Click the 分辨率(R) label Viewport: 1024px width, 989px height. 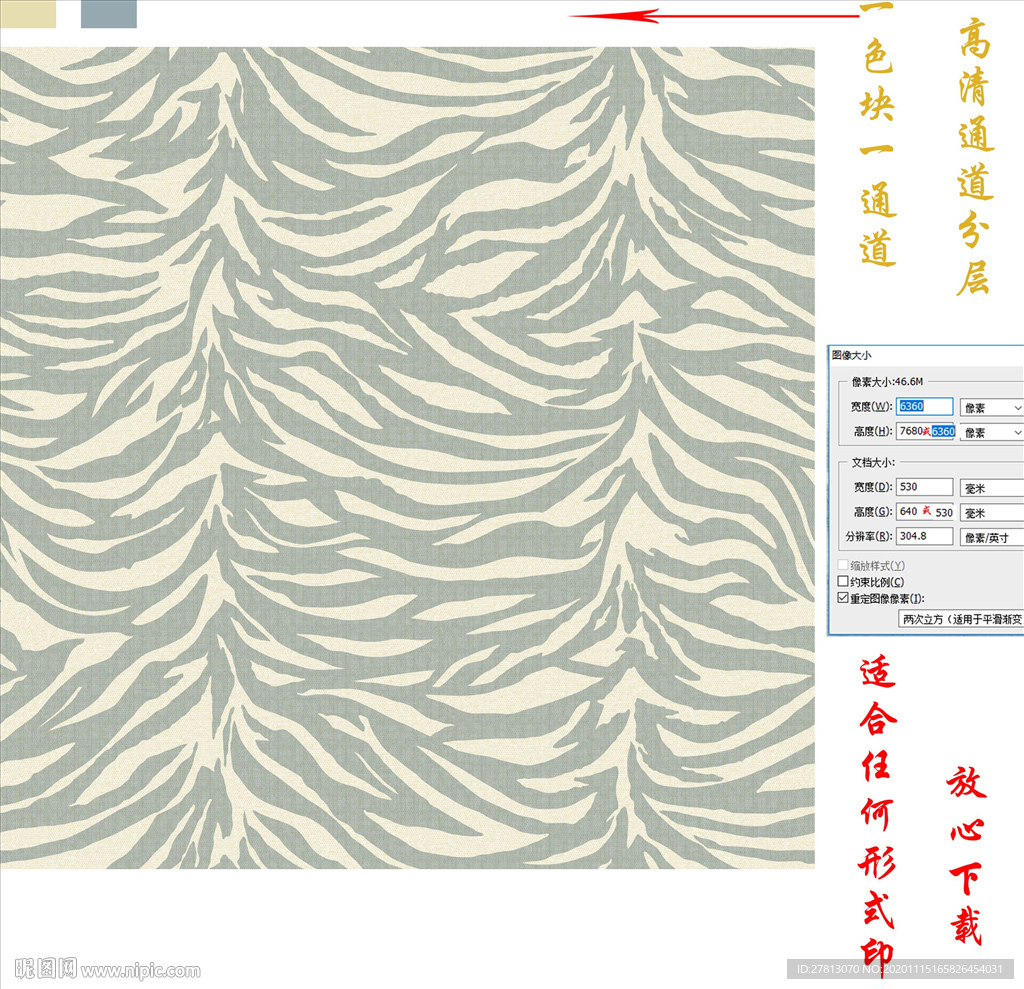(x=869, y=536)
